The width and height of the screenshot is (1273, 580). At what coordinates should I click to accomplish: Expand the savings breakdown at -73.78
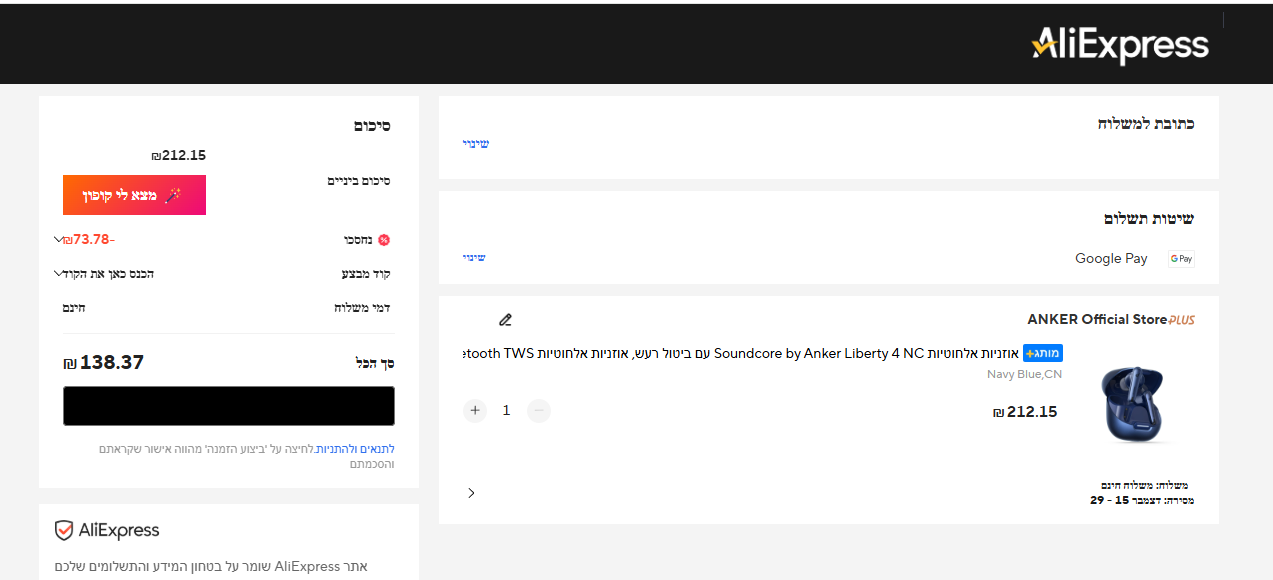[x=58, y=240]
